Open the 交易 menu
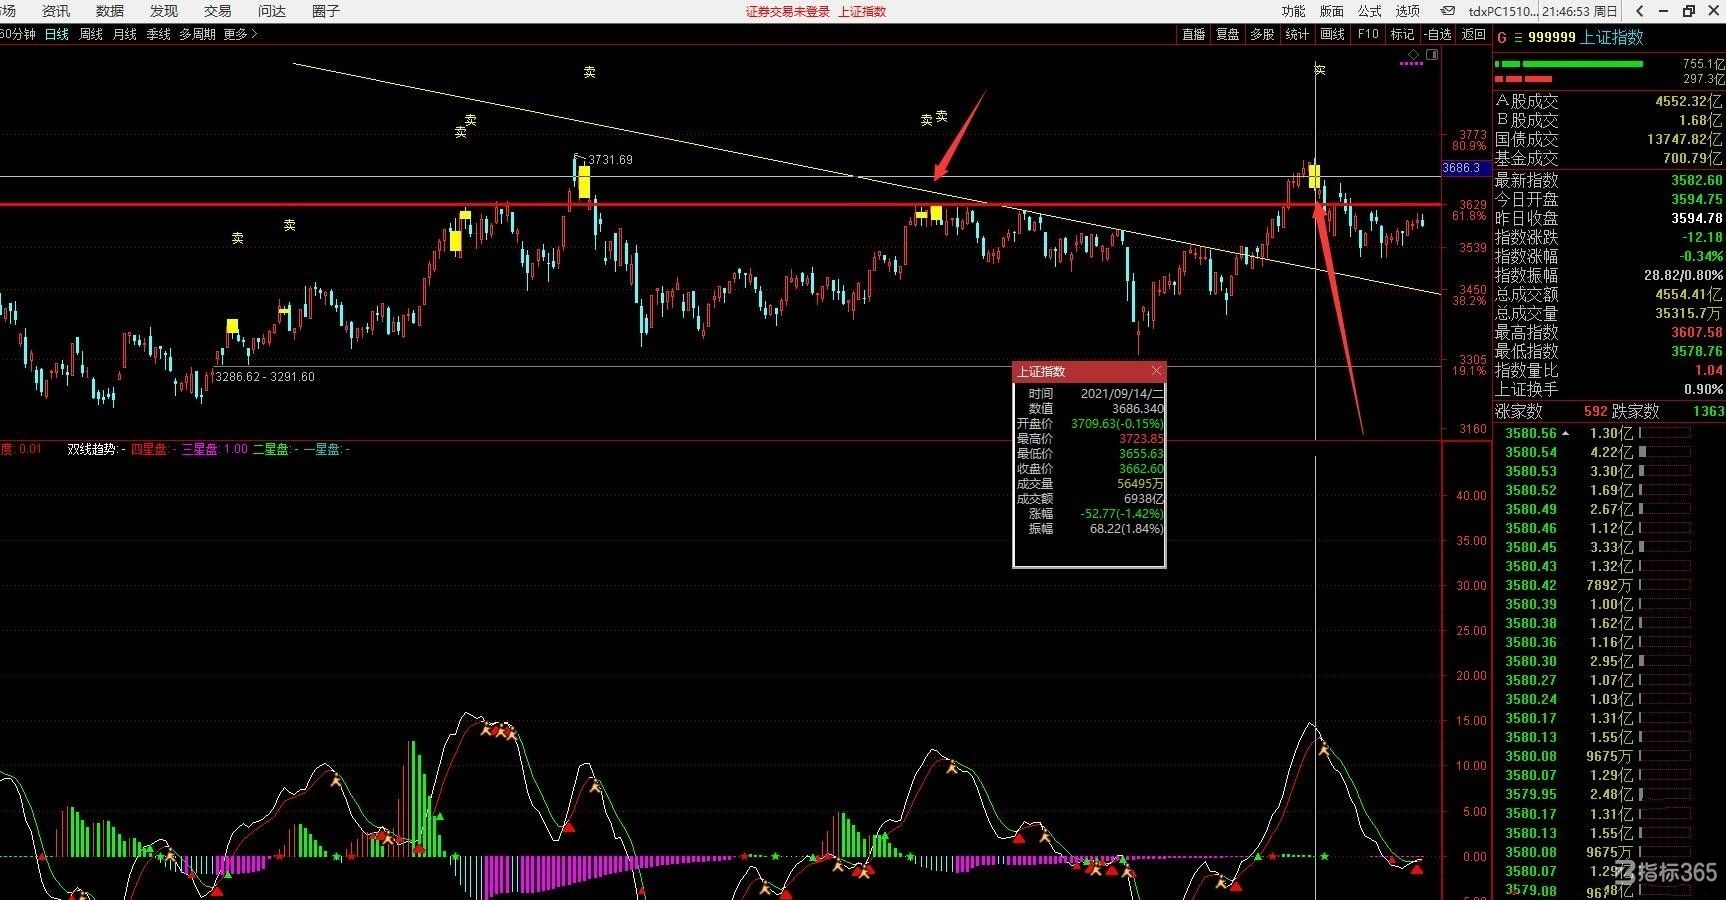The image size is (1726, 900). click(218, 11)
